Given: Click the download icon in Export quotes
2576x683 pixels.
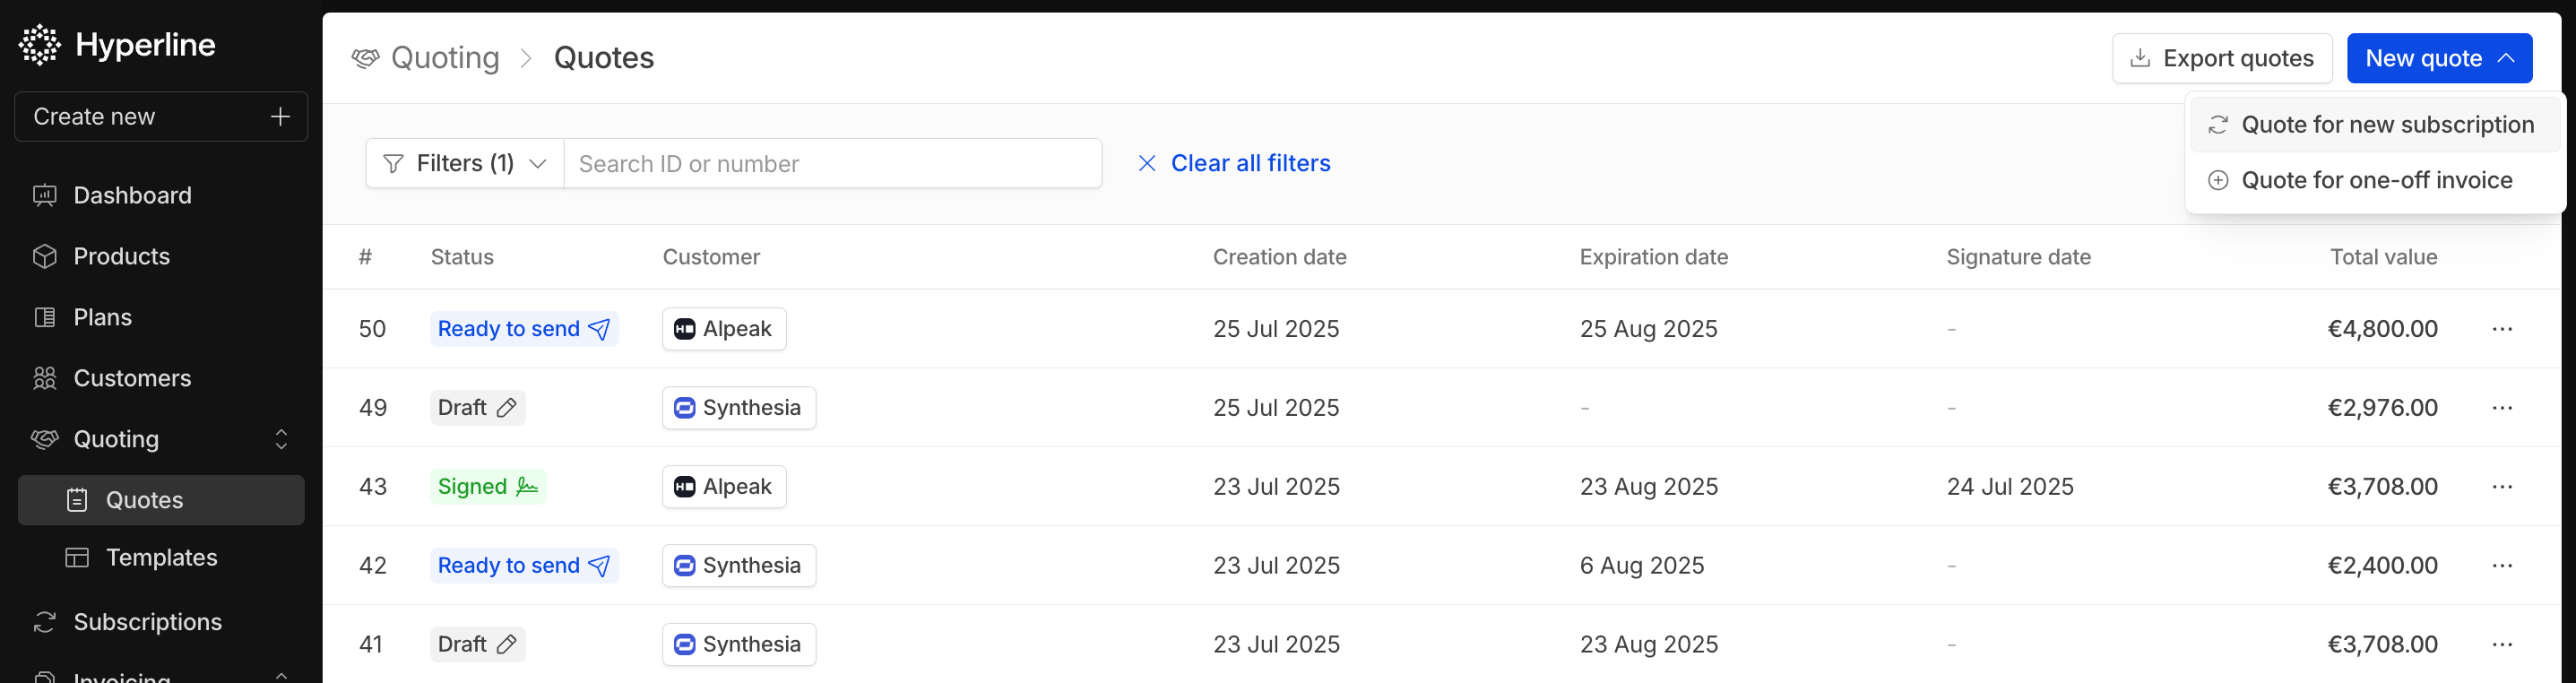Looking at the screenshot, I should pos(2140,58).
